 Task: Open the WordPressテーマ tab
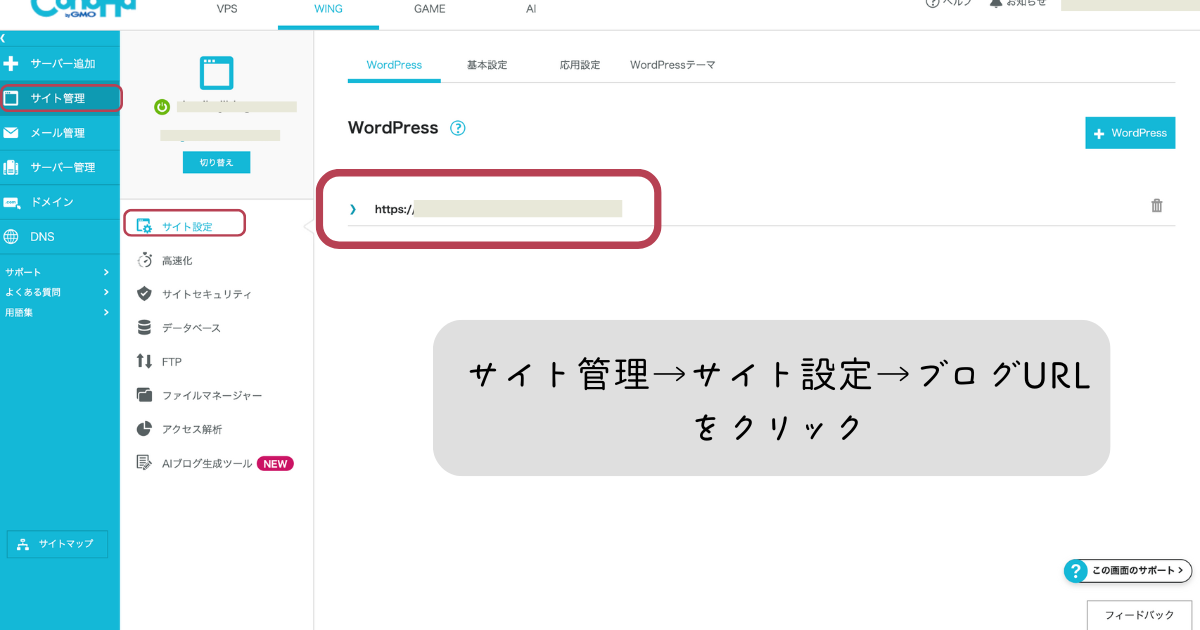click(672, 65)
